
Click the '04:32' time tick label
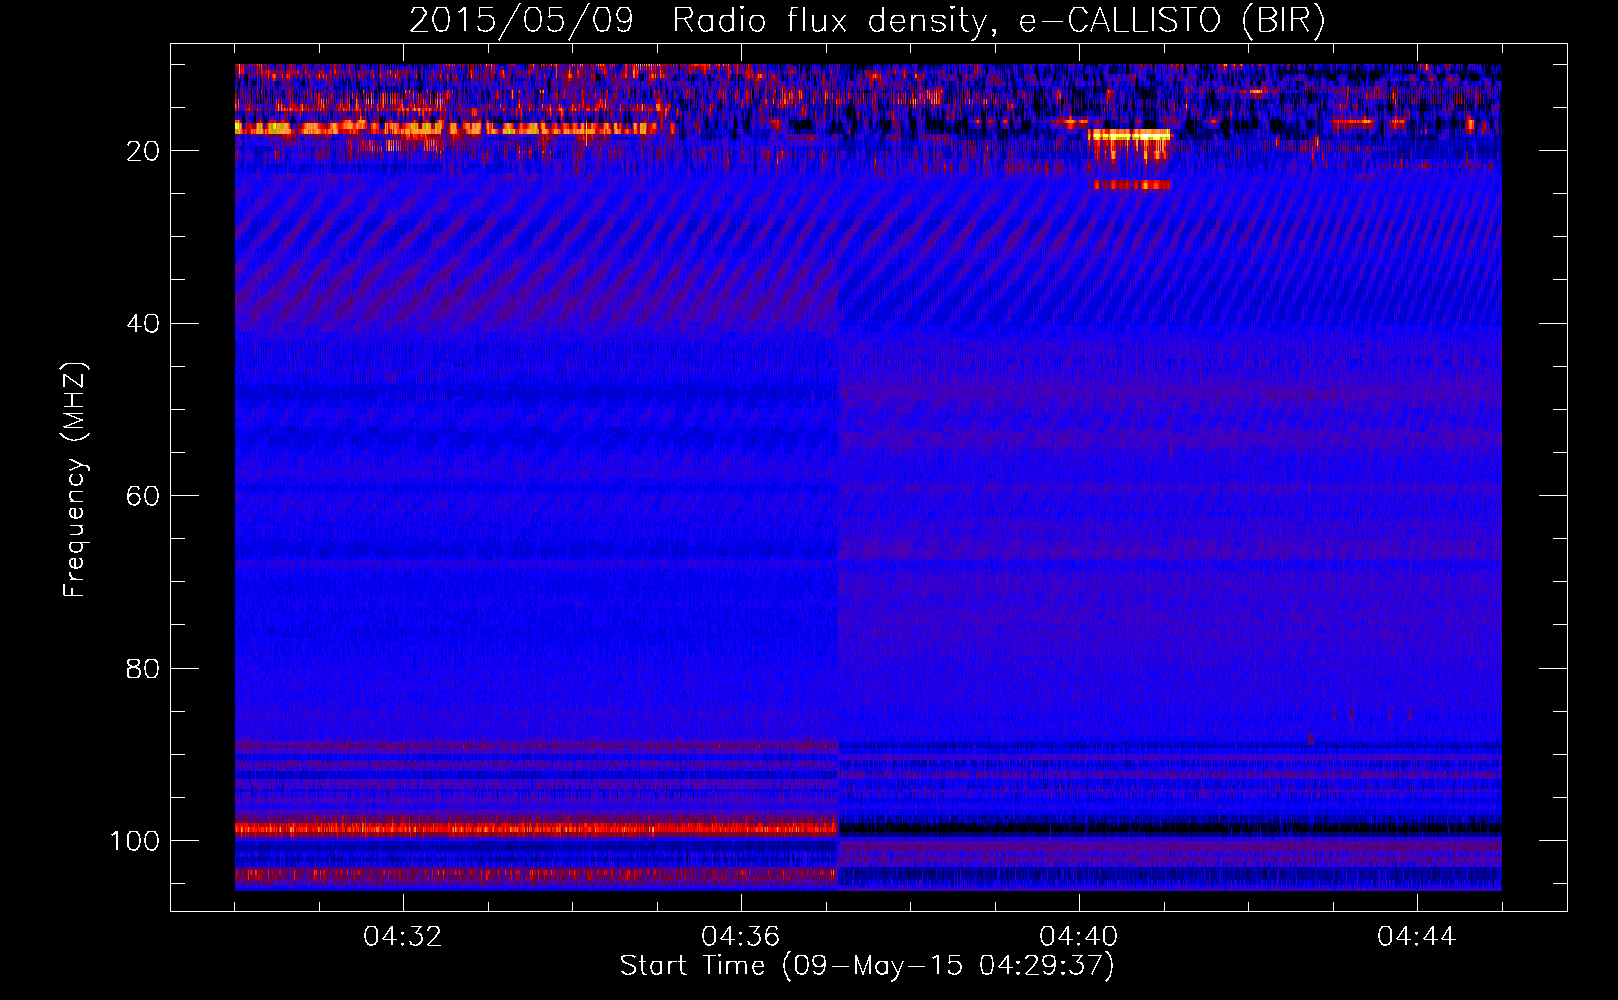pos(403,937)
